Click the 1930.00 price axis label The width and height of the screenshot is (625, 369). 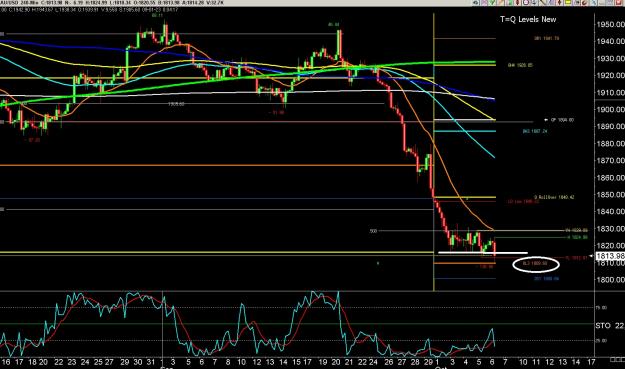[610, 59]
